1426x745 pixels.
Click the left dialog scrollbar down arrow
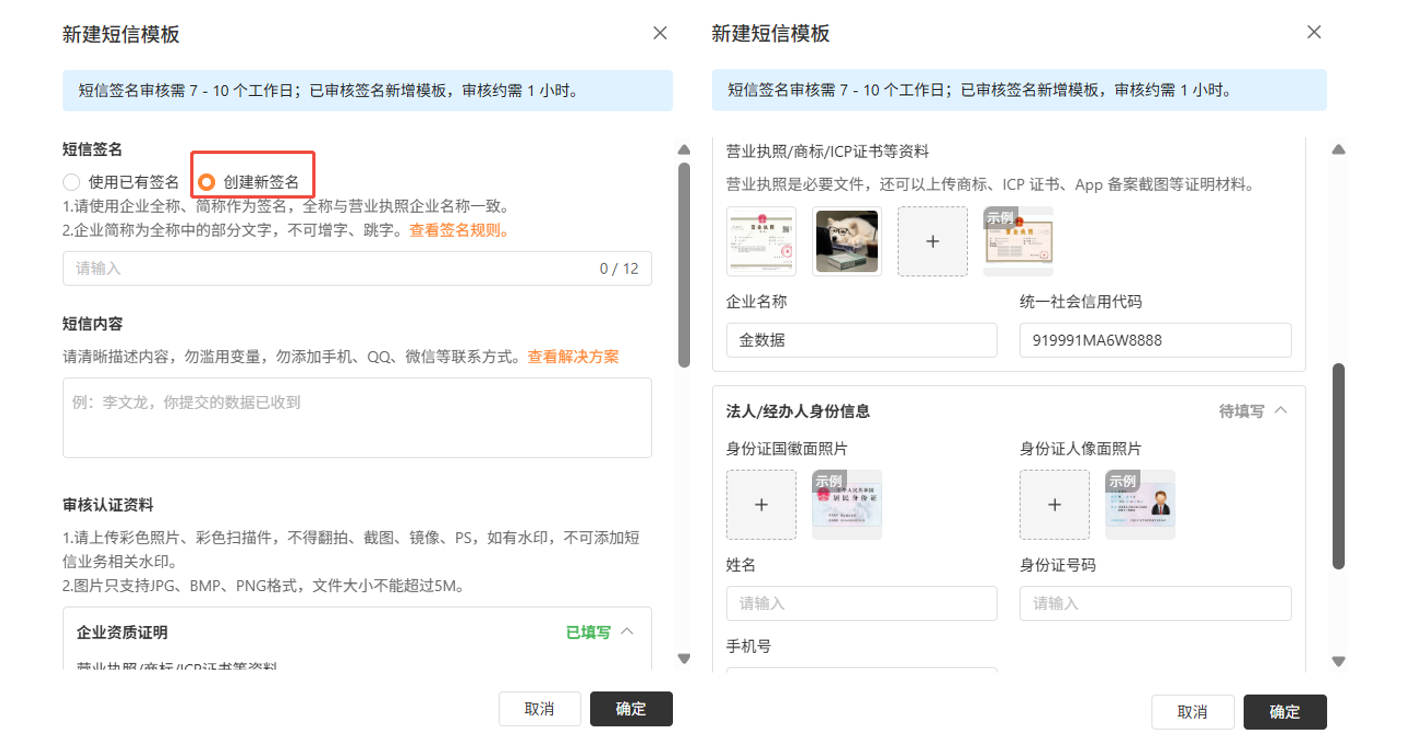pos(684,659)
